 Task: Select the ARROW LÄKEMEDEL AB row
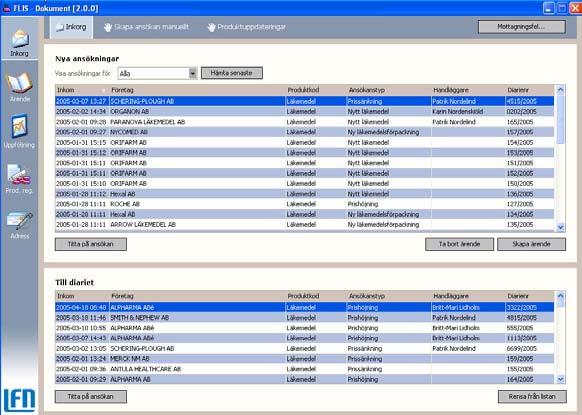point(304,225)
